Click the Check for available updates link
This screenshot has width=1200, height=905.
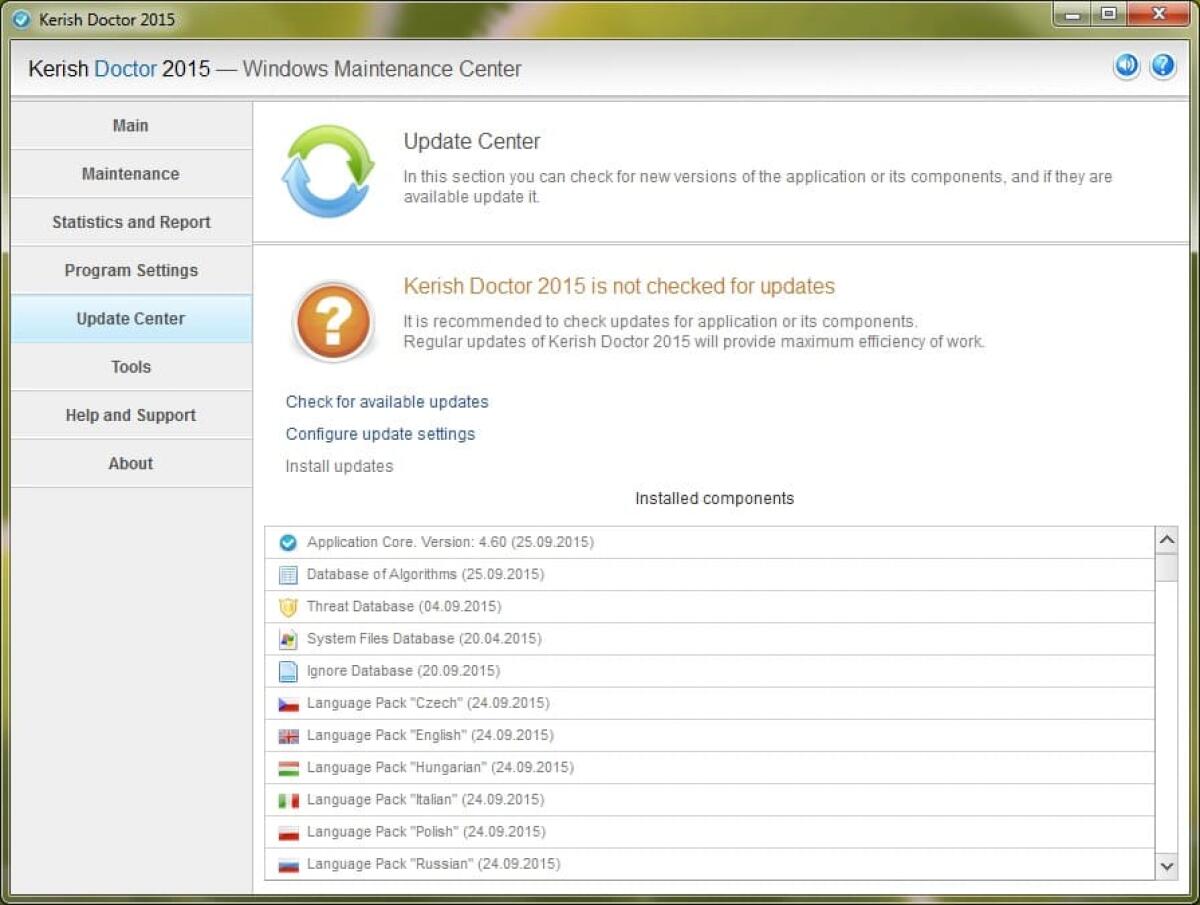(387, 402)
